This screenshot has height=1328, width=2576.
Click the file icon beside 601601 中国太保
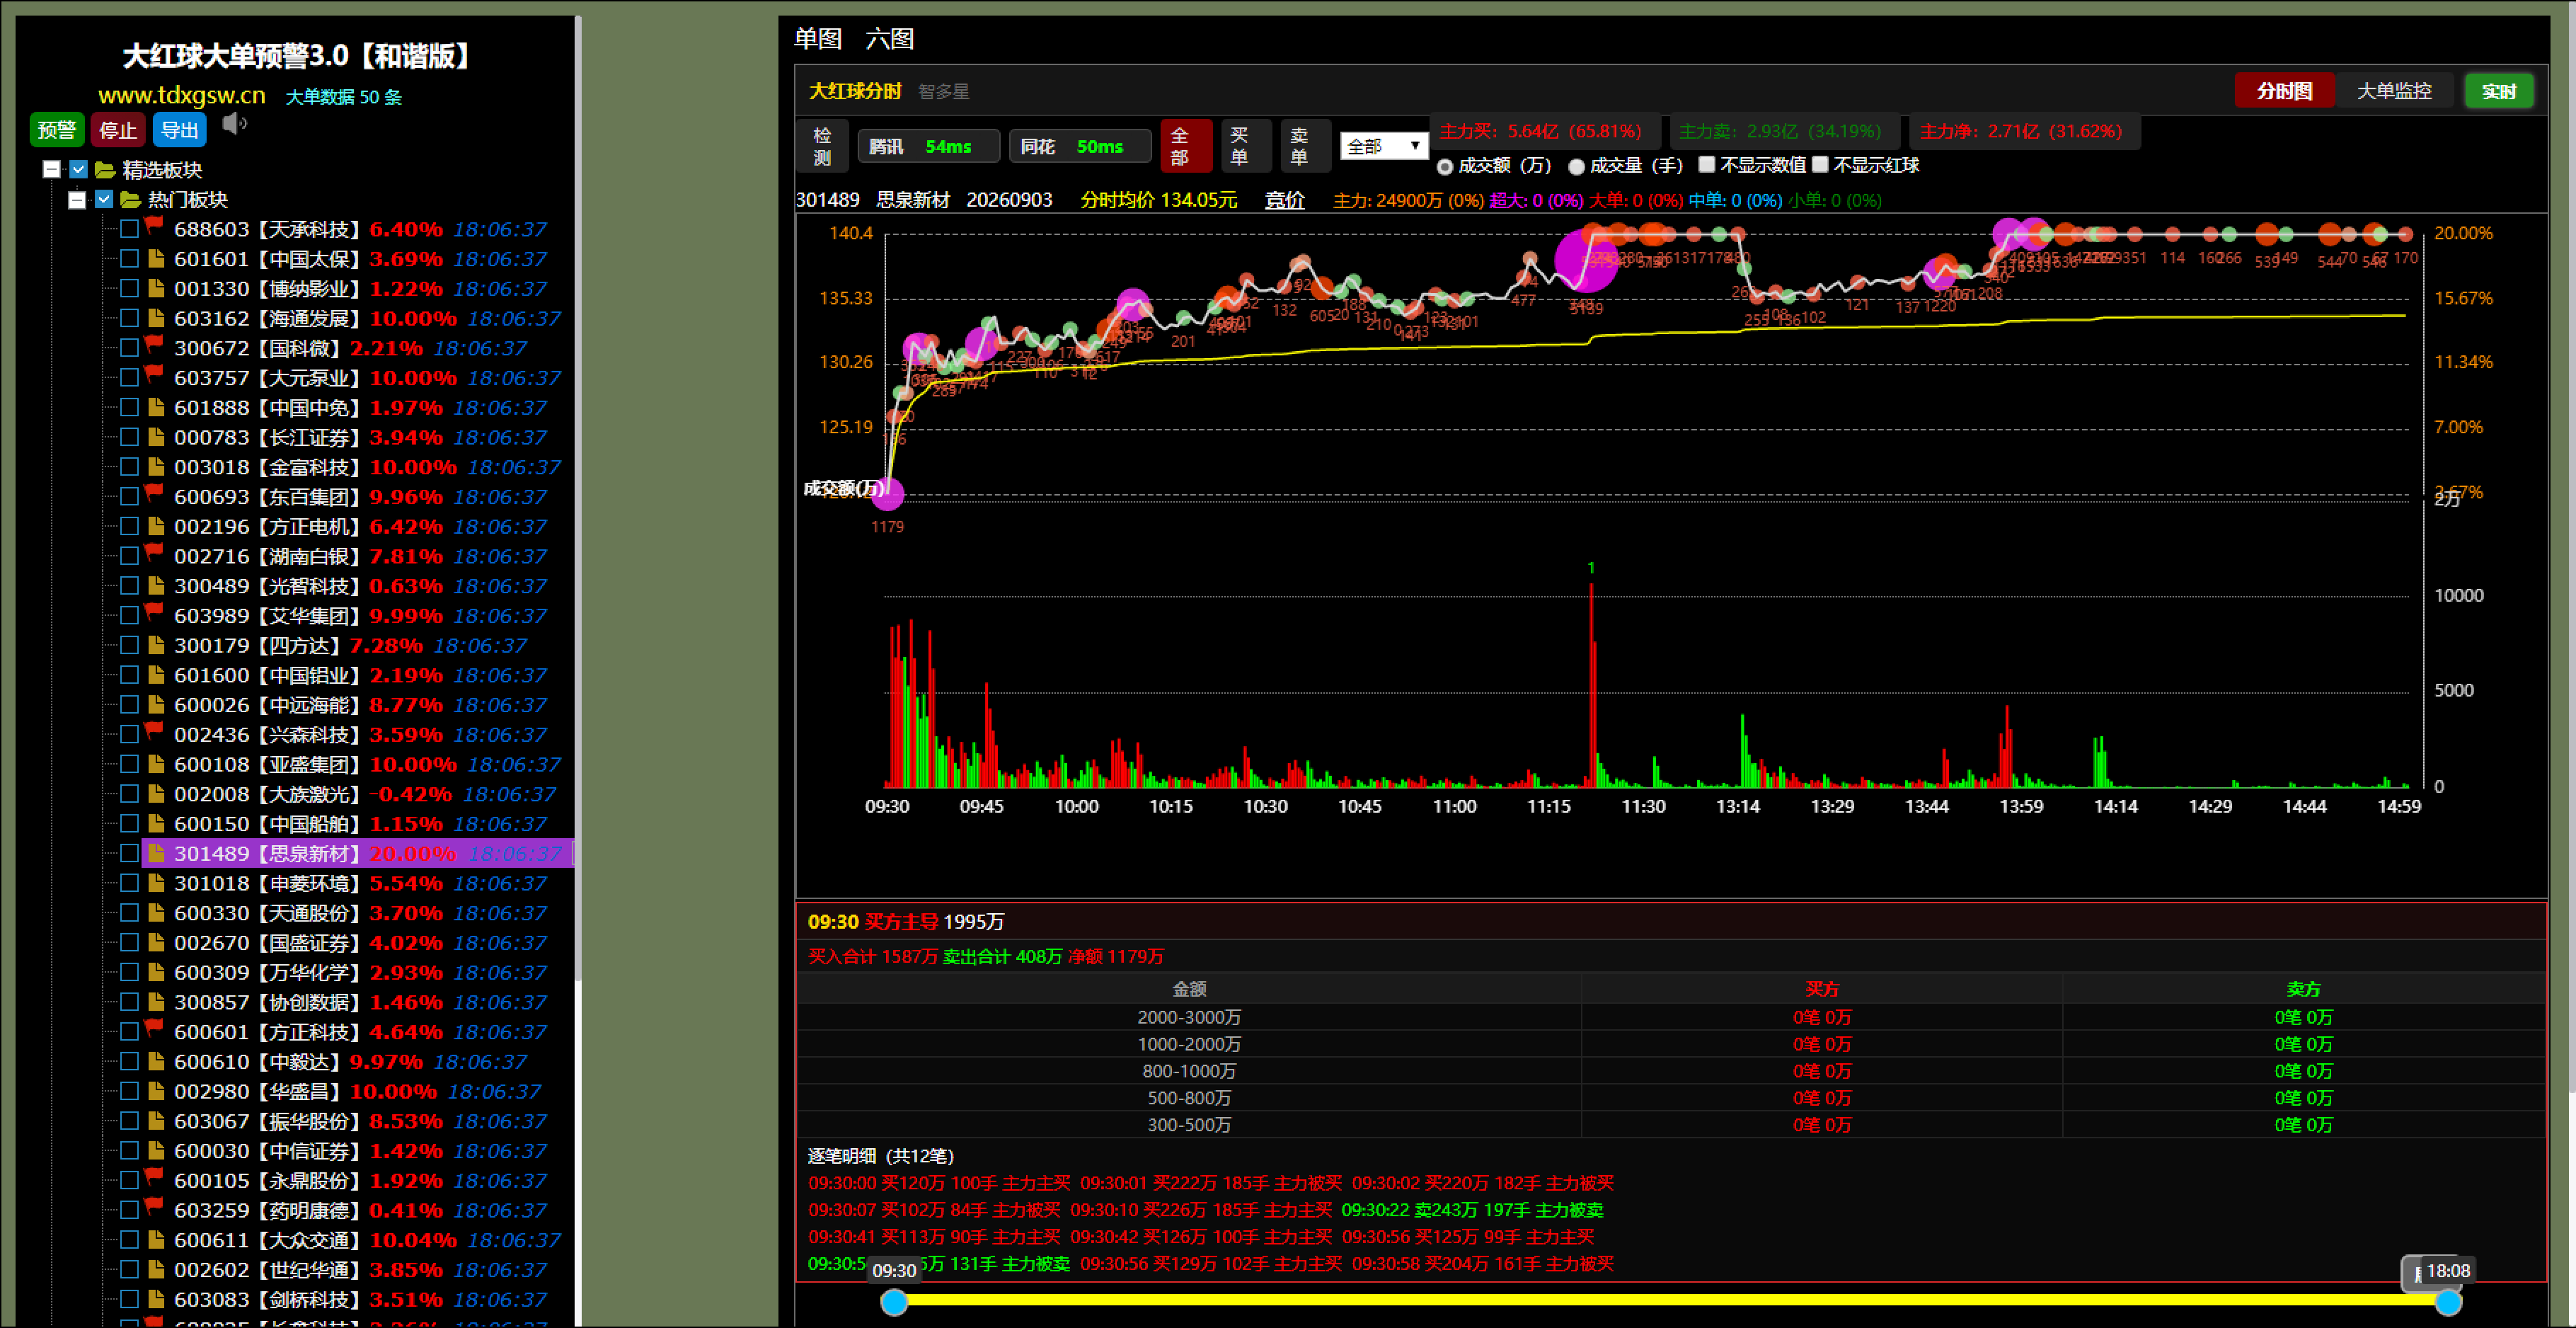[156, 258]
